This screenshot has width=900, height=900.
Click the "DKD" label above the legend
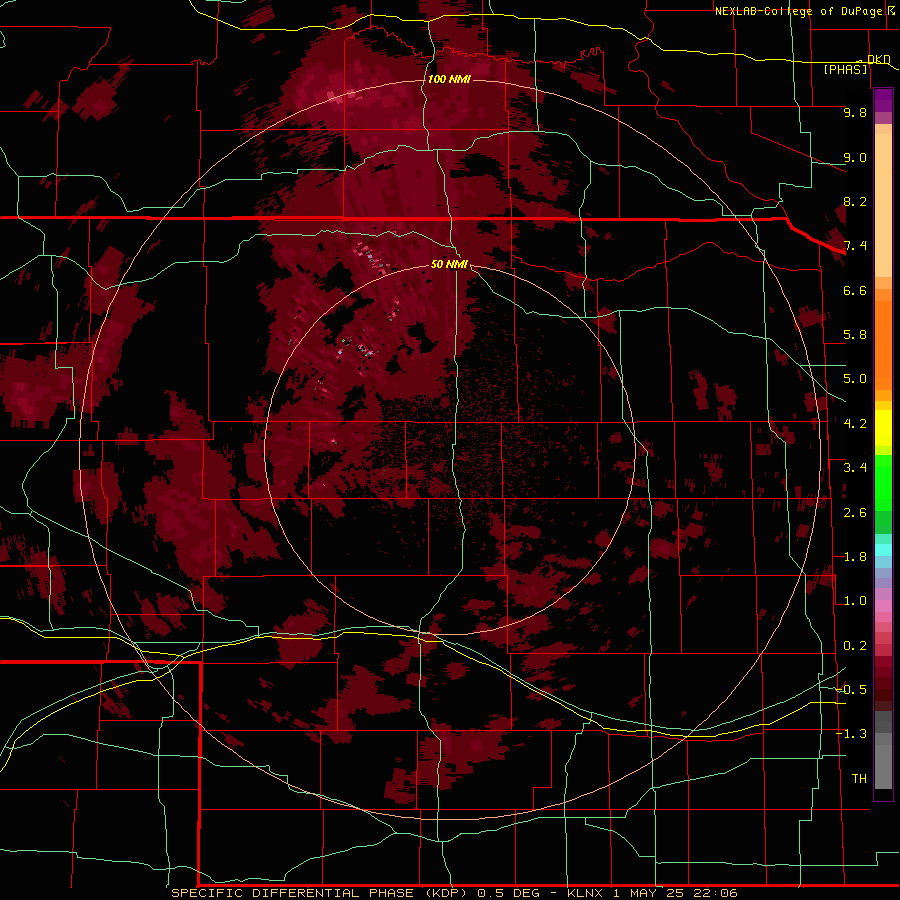(879, 59)
